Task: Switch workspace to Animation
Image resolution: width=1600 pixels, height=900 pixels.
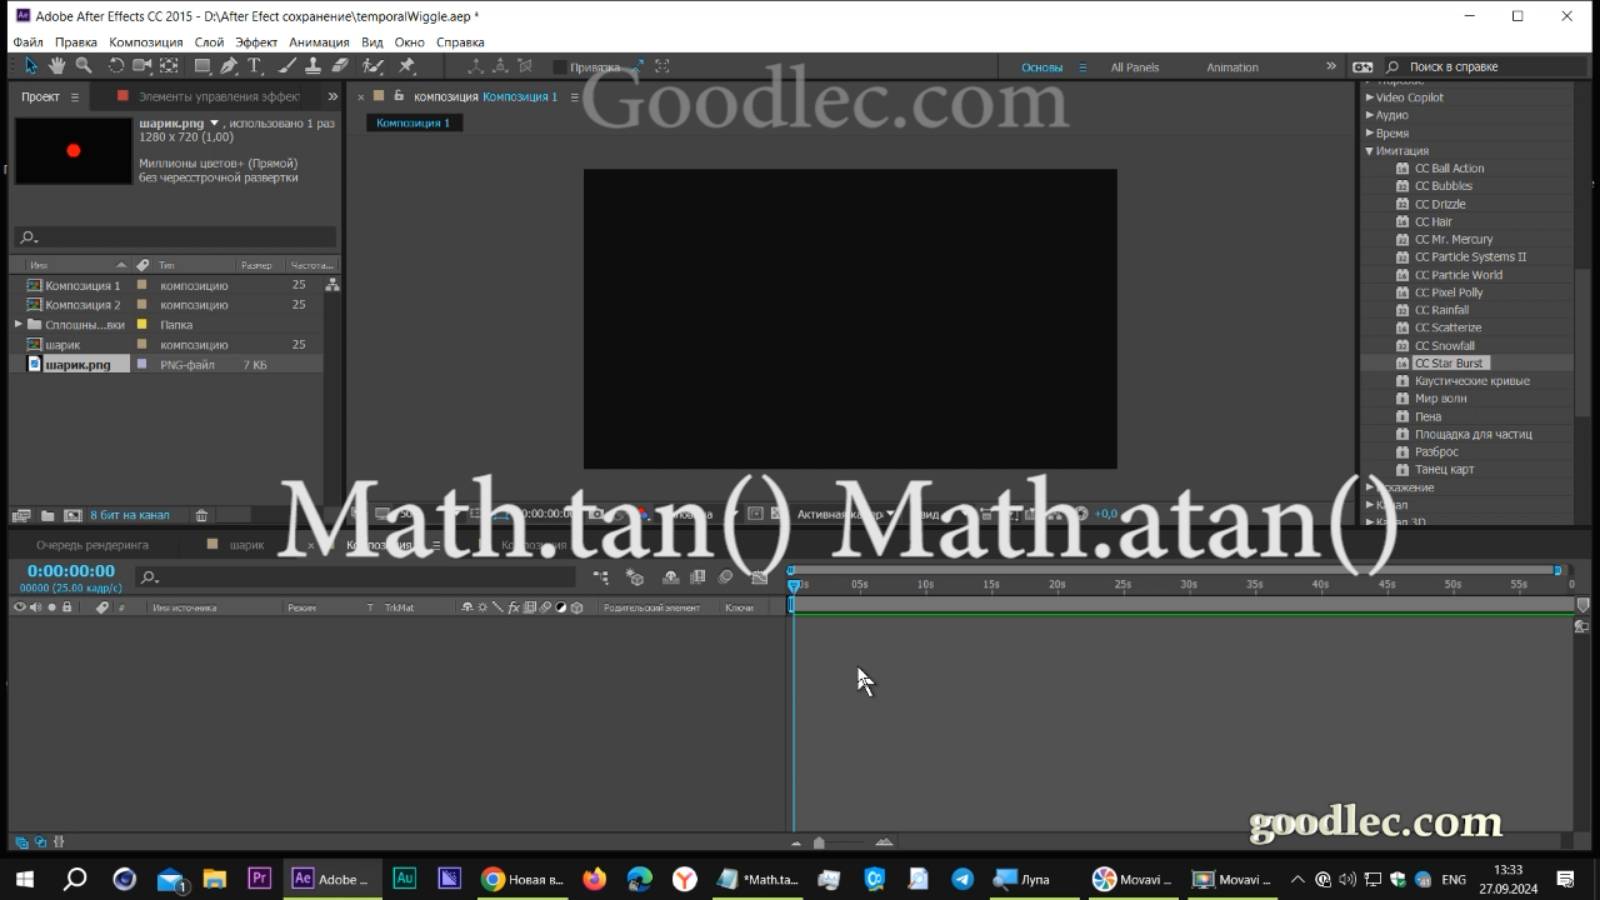Action: [1231, 67]
